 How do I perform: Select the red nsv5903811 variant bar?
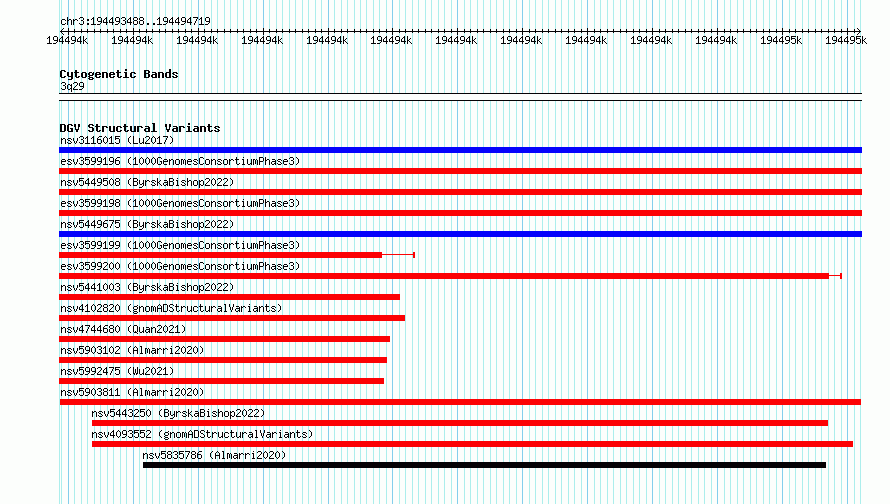click(x=460, y=402)
